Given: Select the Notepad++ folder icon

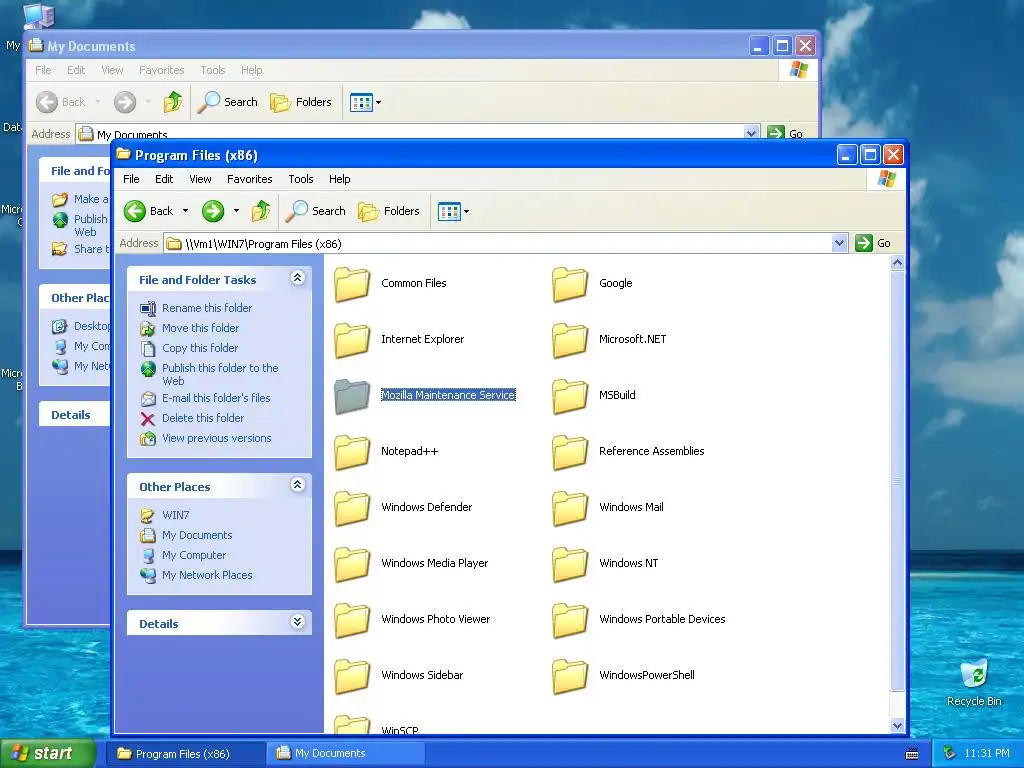Looking at the screenshot, I should (x=352, y=453).
